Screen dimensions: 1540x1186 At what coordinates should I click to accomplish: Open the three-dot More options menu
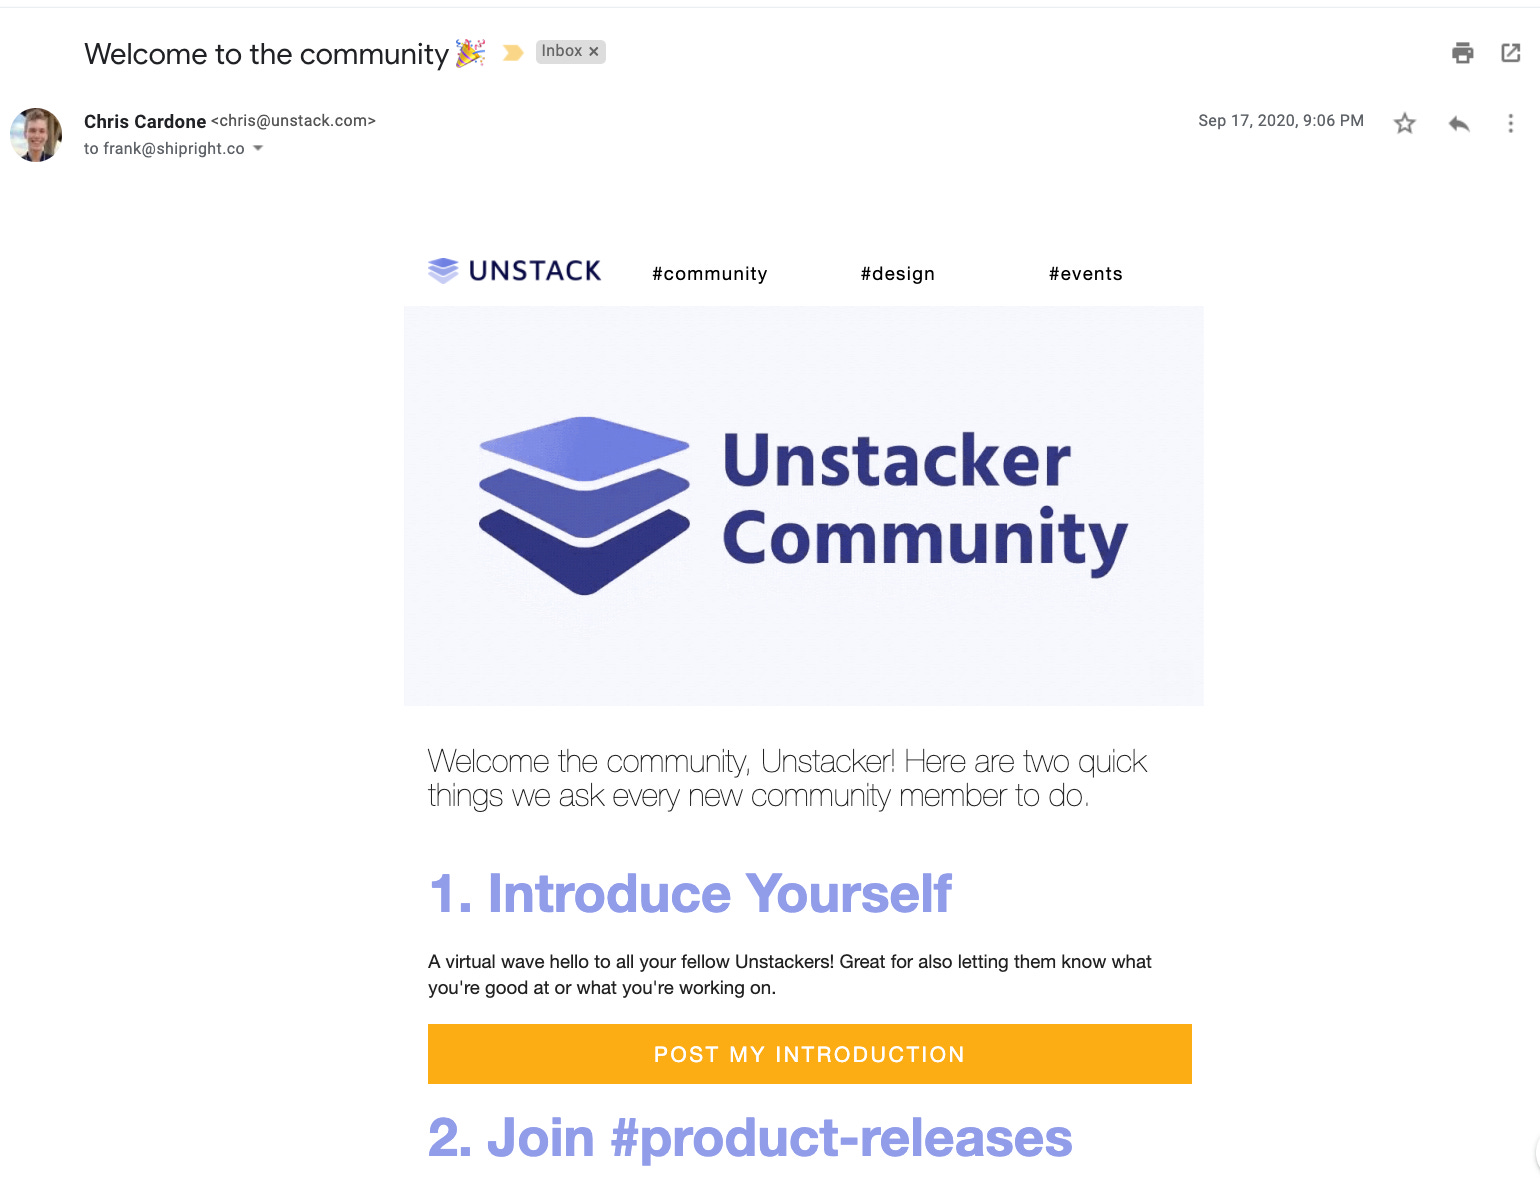[x=1510, y=123]
